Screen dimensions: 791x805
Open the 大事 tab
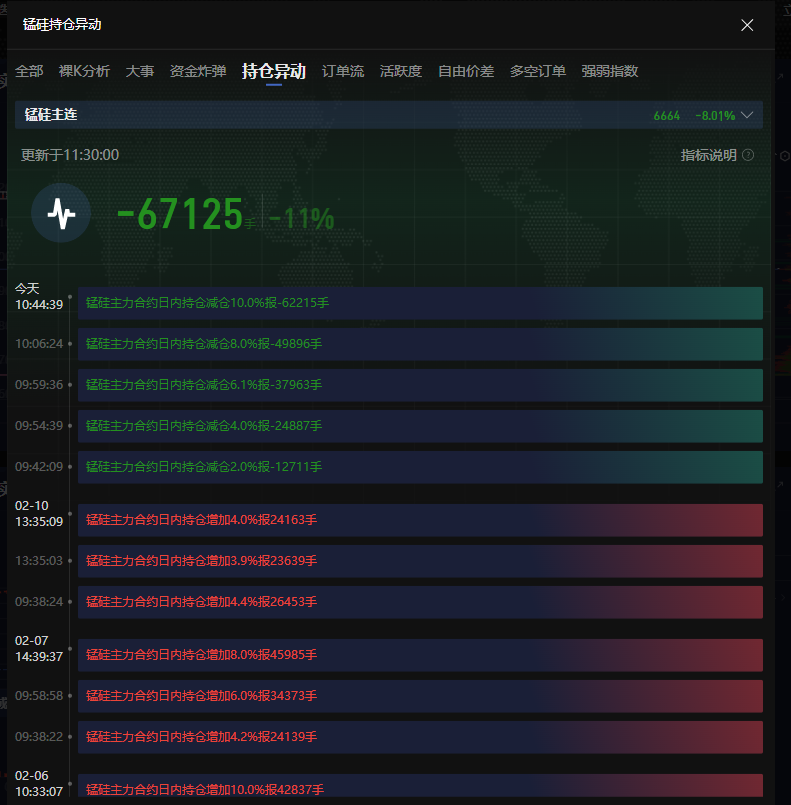coord(140,71)
